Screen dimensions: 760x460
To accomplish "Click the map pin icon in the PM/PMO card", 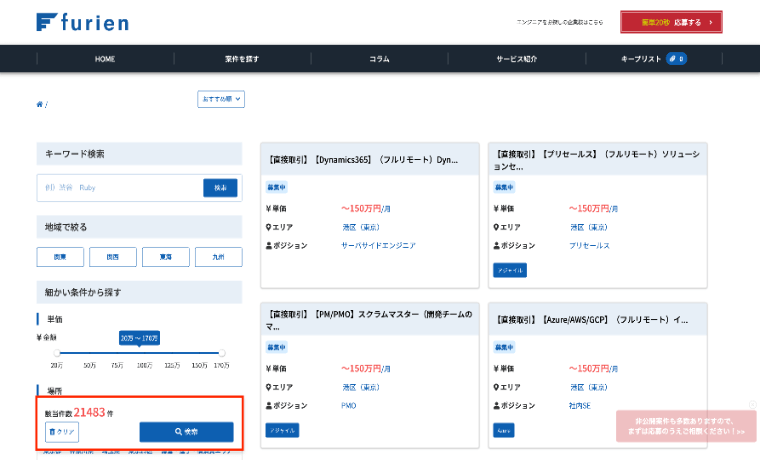I will tap(269, 387).
